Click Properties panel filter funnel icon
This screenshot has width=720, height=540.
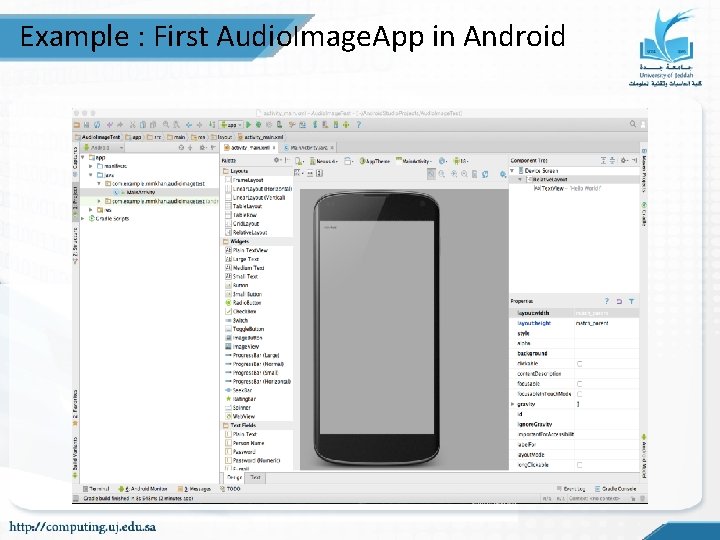(631, 301)
